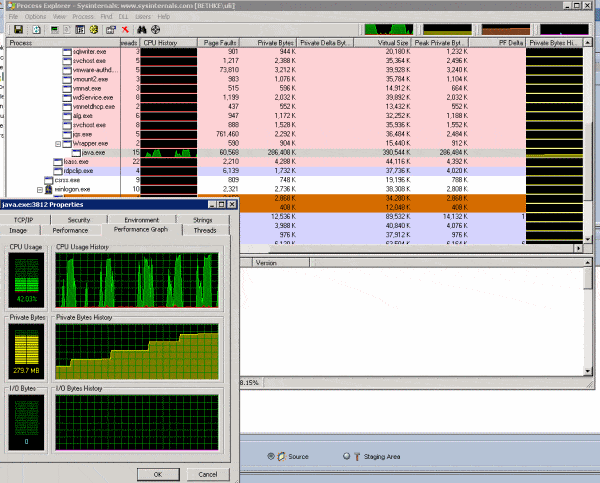Click the wdService.exe process icon
600x483 pixels.
pyautogui.click(x=67, y=98)
